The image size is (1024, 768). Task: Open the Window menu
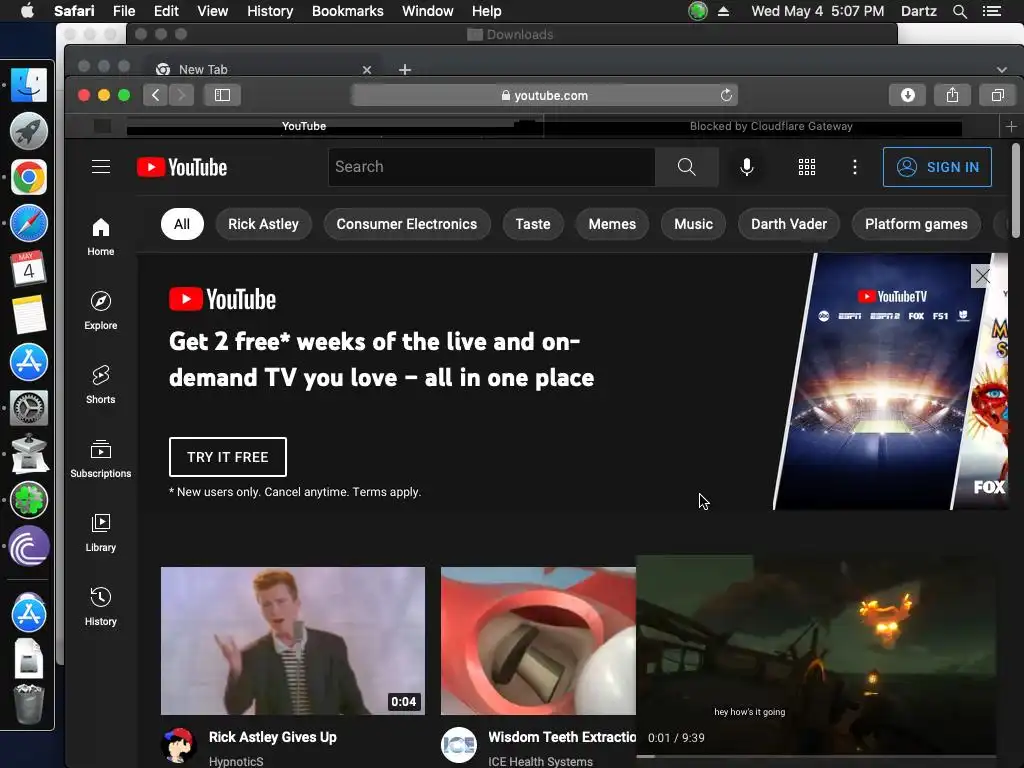[428, 11]
